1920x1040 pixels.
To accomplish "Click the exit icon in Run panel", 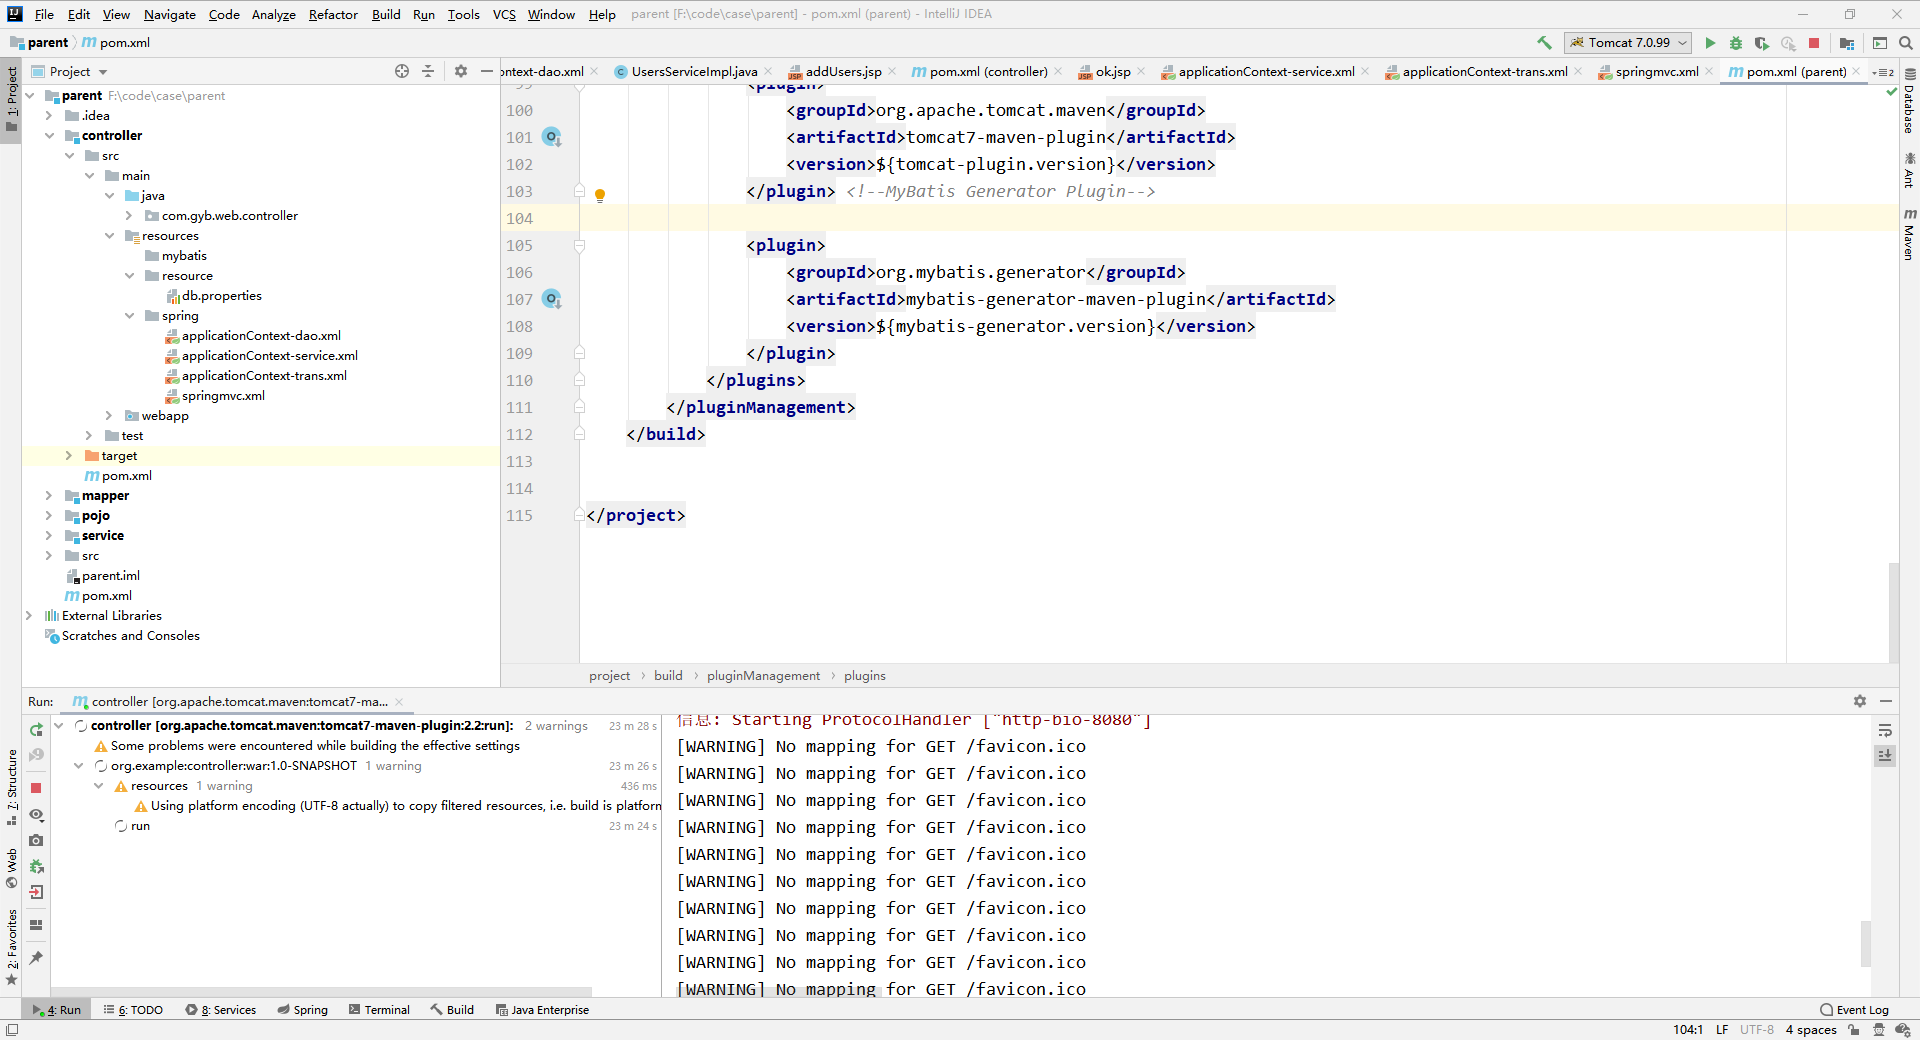I will [36, 892].
